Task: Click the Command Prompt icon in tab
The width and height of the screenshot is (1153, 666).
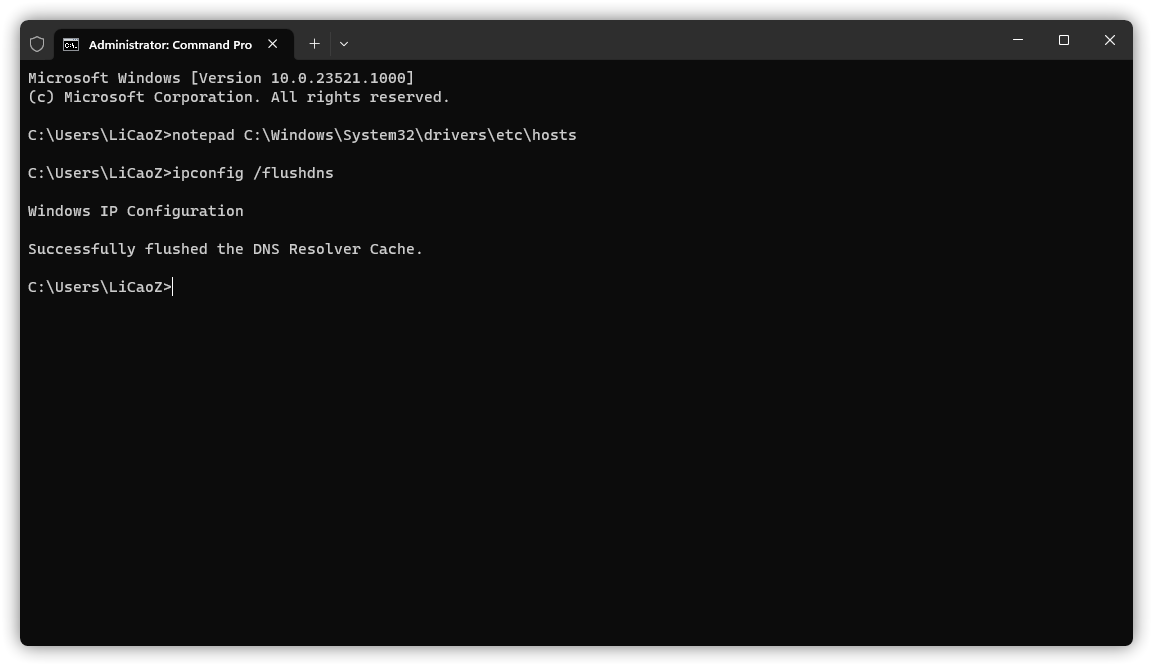Action: pos(71,45)
